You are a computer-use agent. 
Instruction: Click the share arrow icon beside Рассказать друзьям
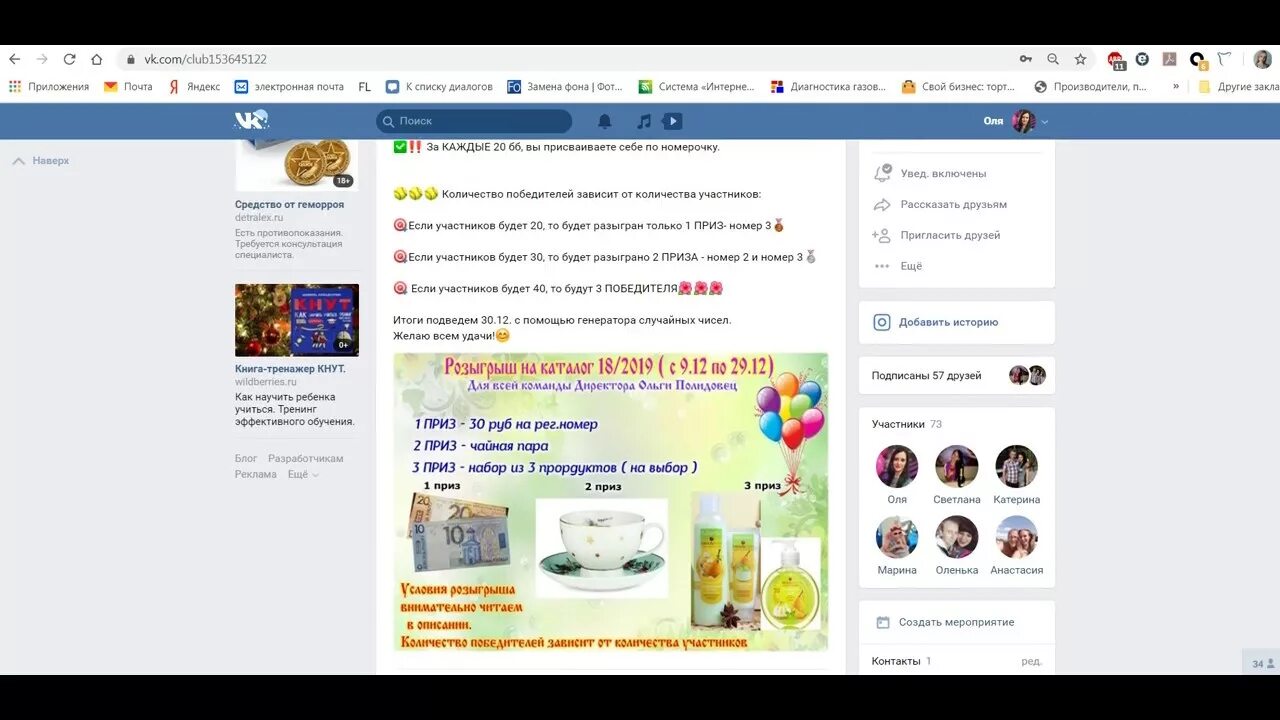click(x=882, y=204)
